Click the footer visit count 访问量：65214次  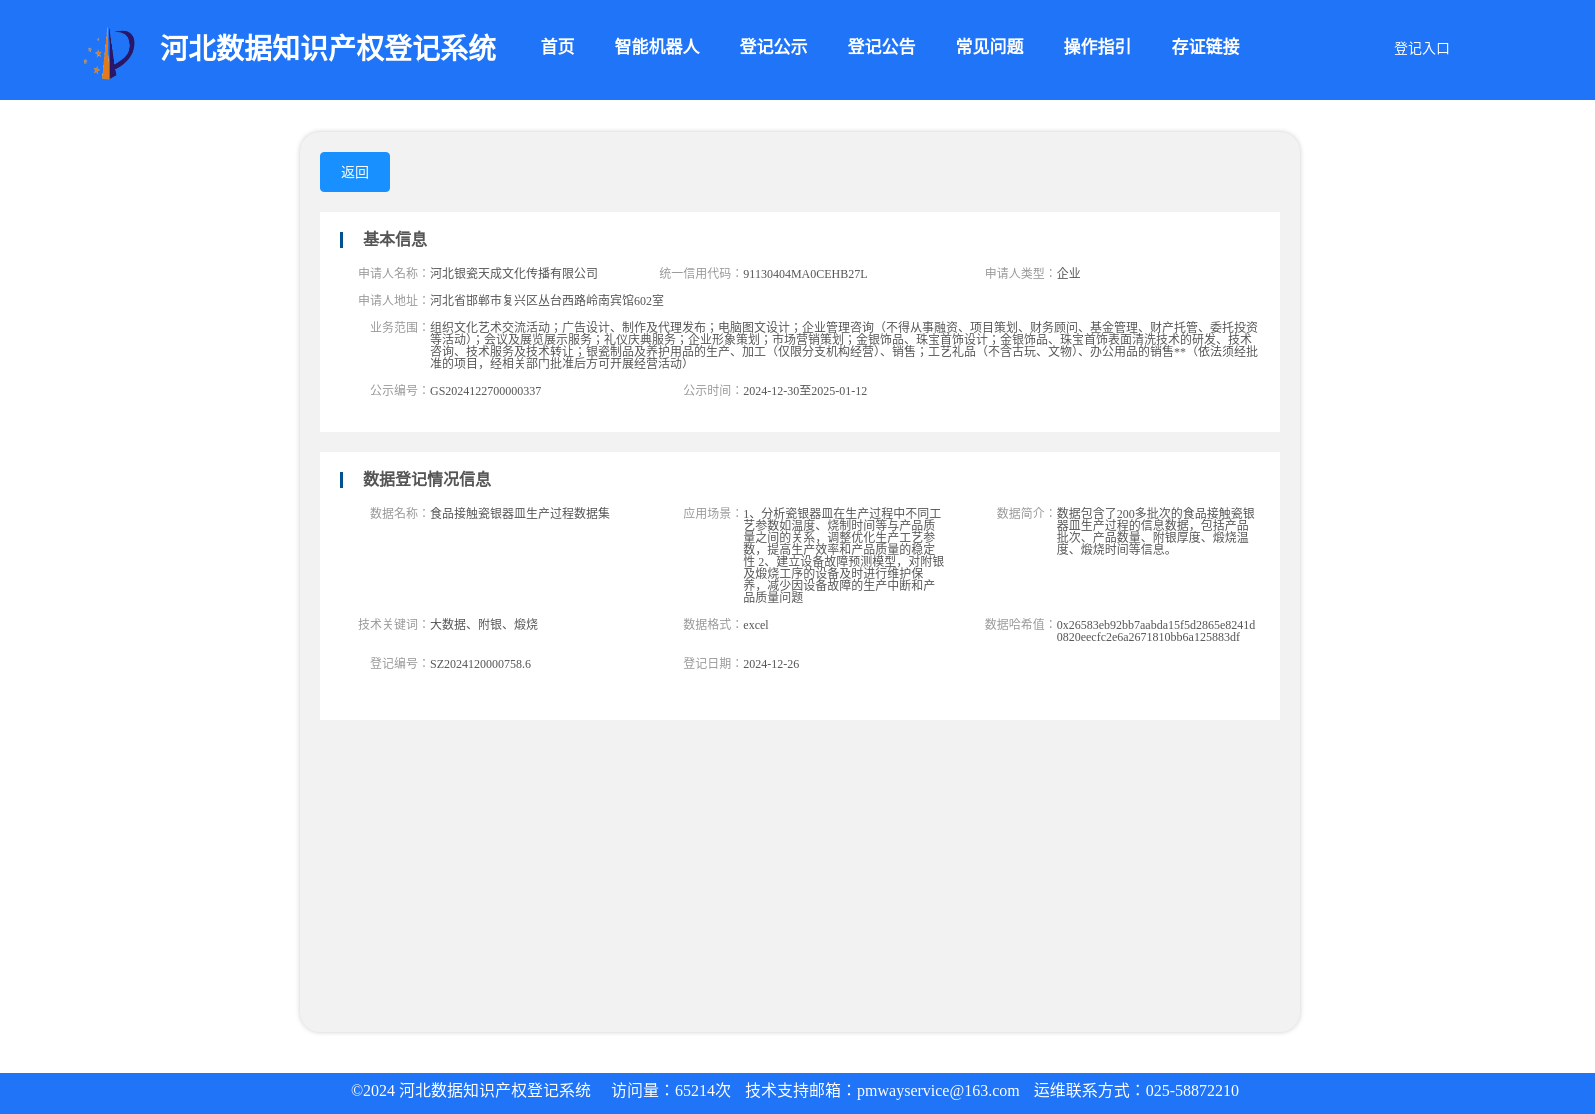pyautogui.click(x=671, y=1091)
